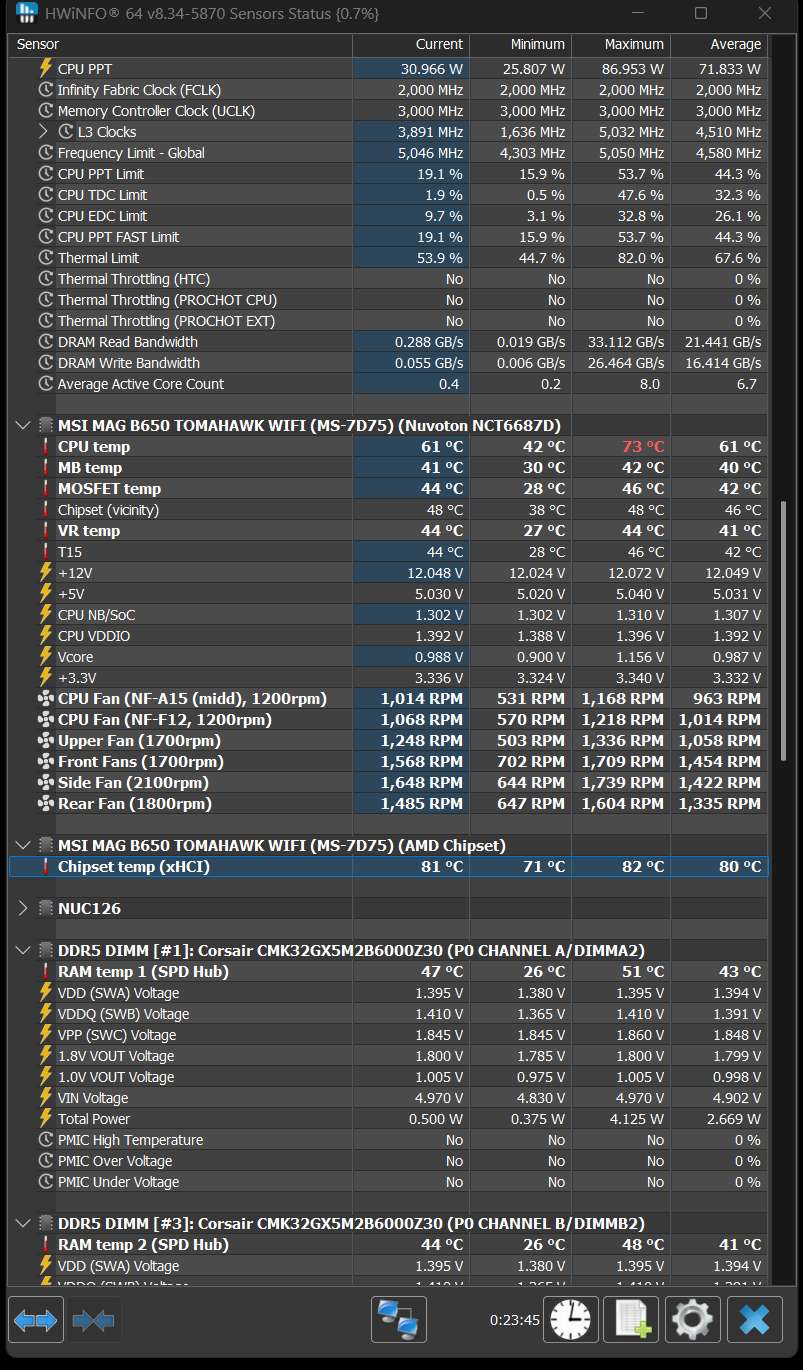Select the CPU temp row
Image resolution: width=803 pixels, height=1370 pixels.
389,447
